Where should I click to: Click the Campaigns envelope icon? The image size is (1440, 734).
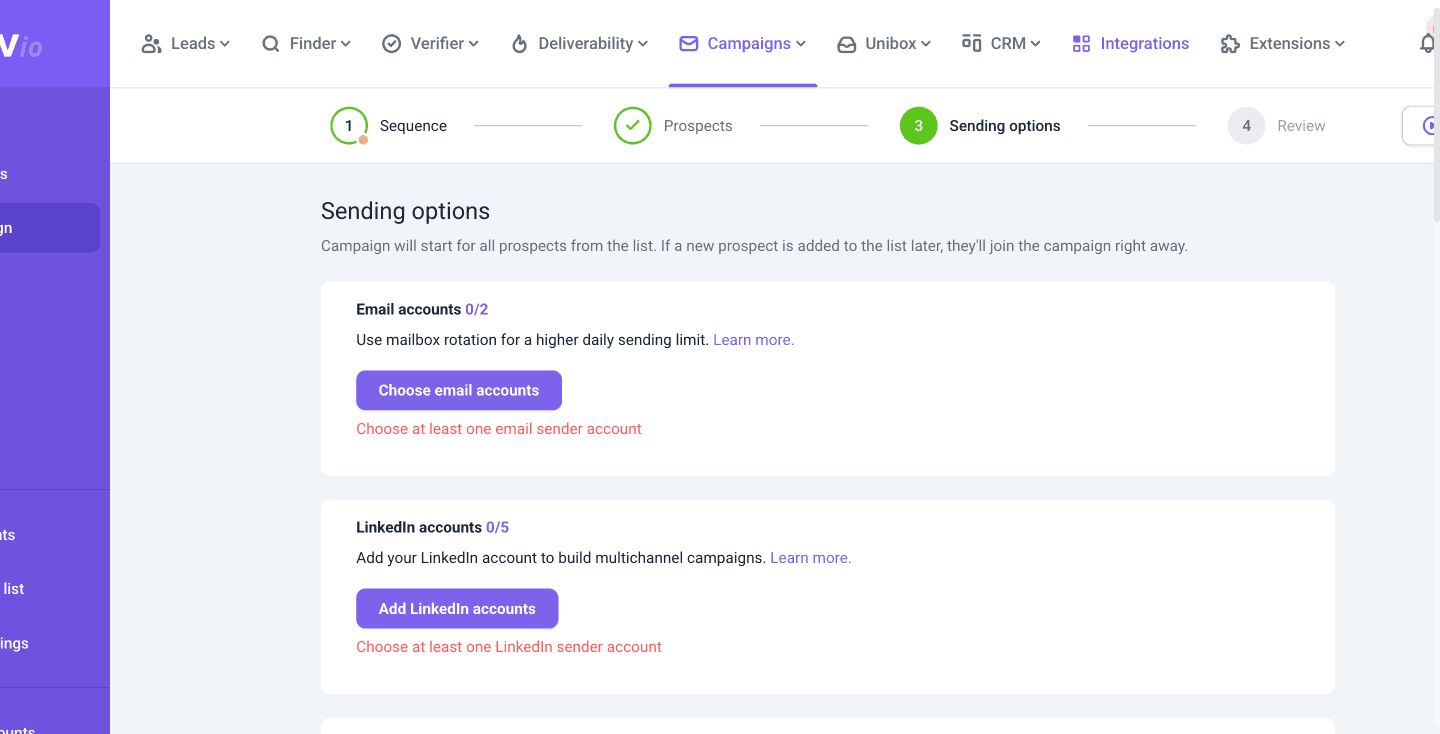pos(688,44)
